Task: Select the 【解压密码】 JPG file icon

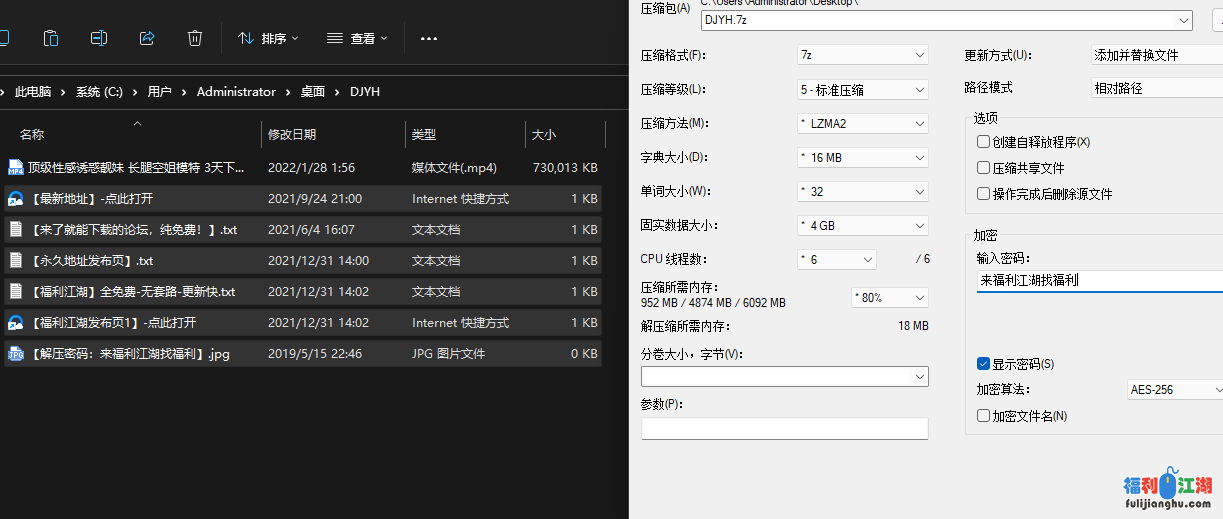Action: coord(15,354)
